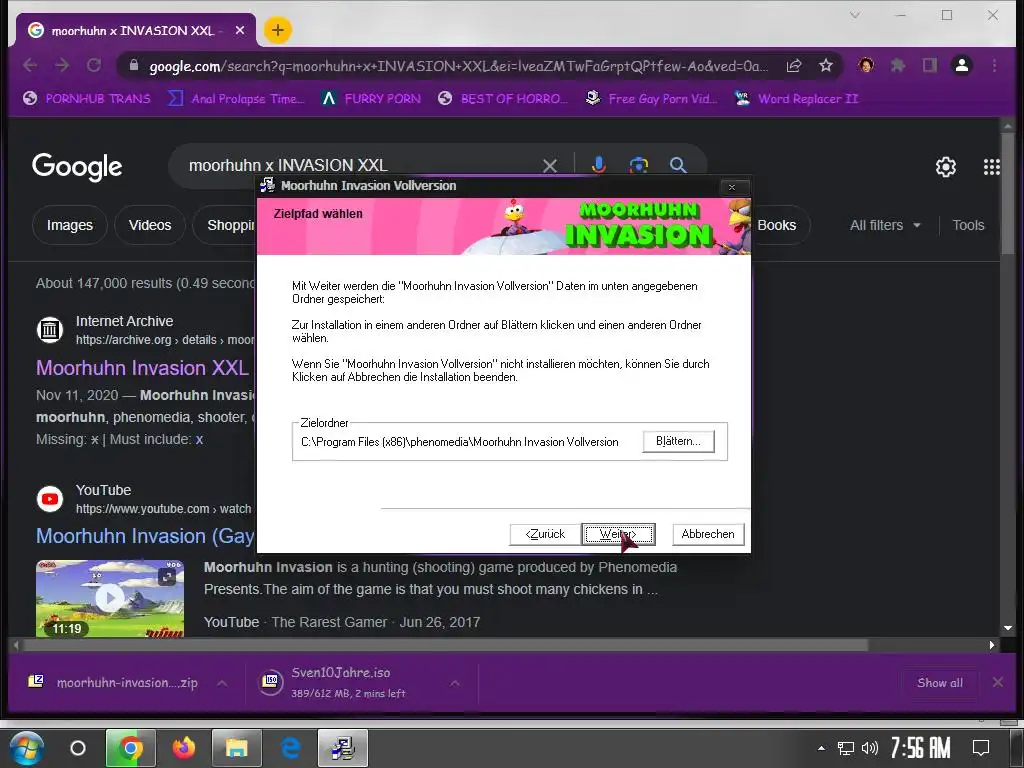Open the Google apps grid
Image resolution: width=1024 pixels, height=768 pixels.
991,167
